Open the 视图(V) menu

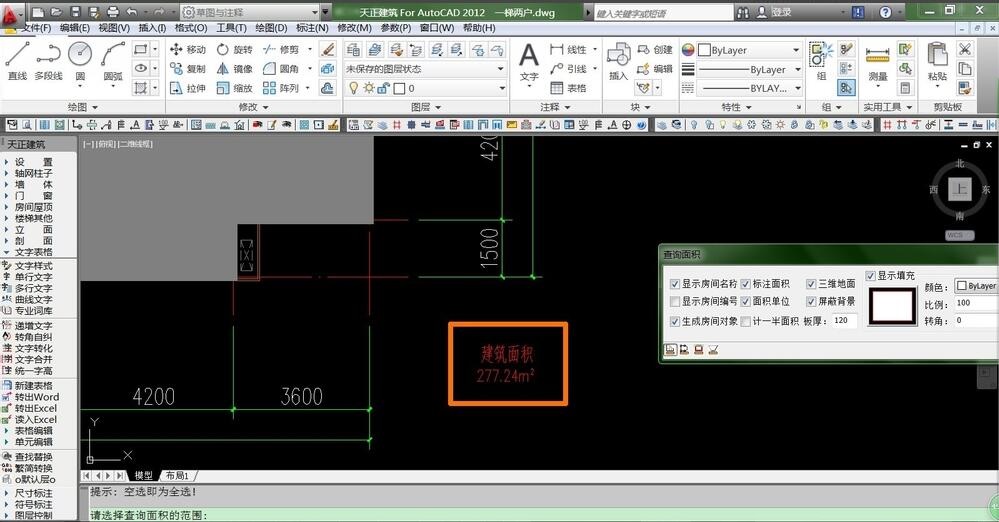pyautogui.click(x=113, y=28)
